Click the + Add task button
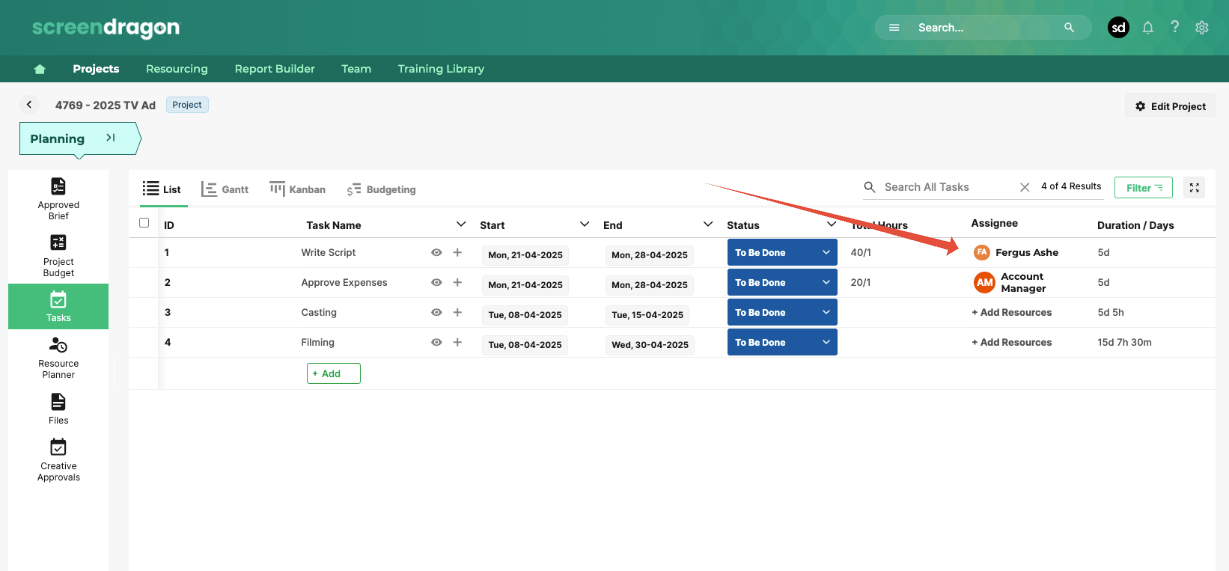The height and width of the screenshot is (571, 1229). [x=334, y=373]
